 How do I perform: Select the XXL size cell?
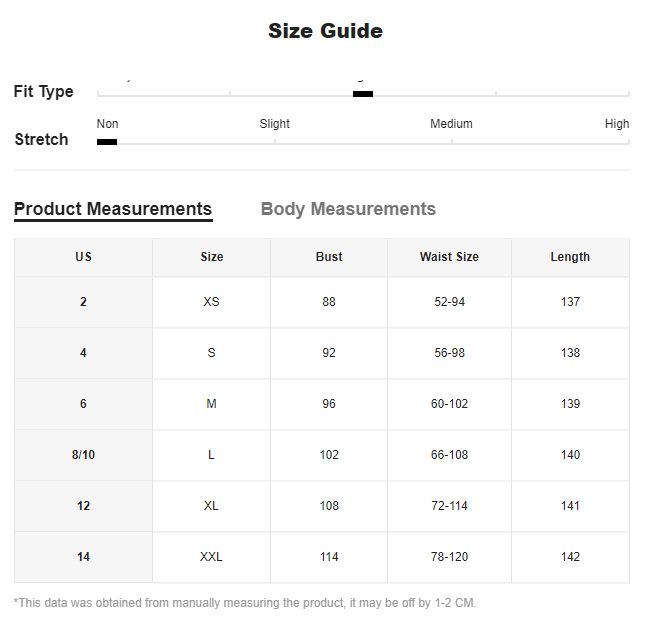[211, 557]
